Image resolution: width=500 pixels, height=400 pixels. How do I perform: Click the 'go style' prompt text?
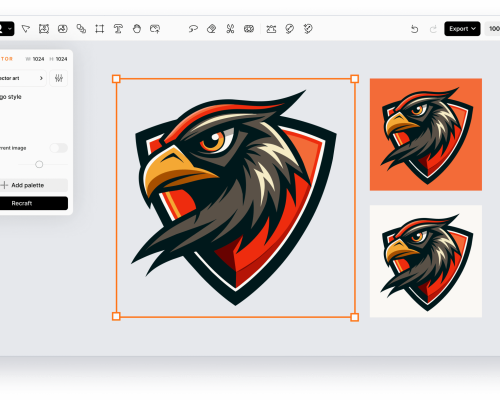click(x=11, y=97)
